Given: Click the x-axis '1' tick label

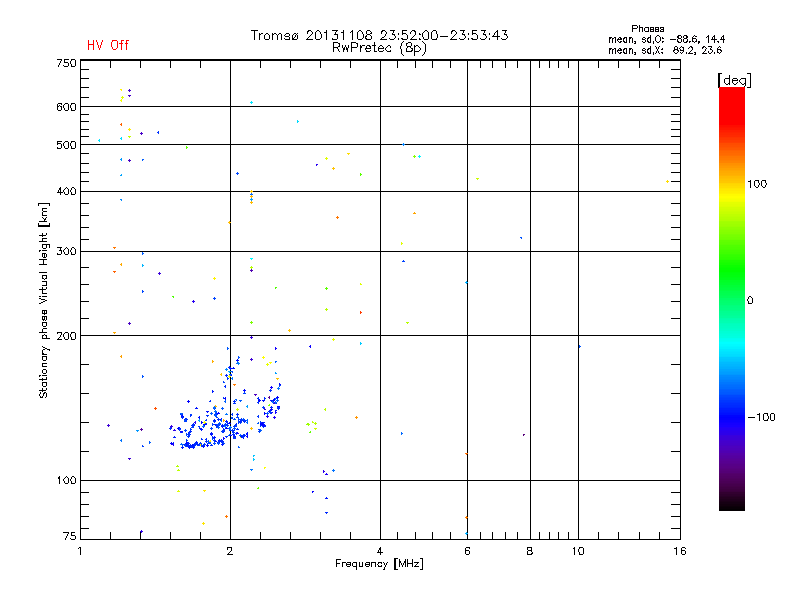Looking at the screenshot, I should pos(80,551).
